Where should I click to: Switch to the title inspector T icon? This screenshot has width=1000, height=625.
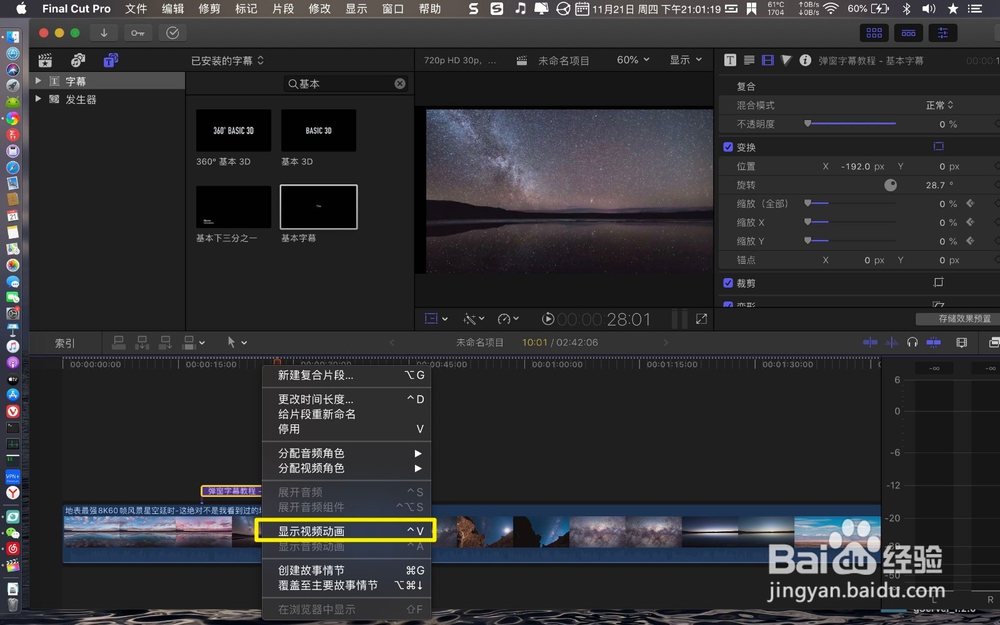[x=730, y=60]
